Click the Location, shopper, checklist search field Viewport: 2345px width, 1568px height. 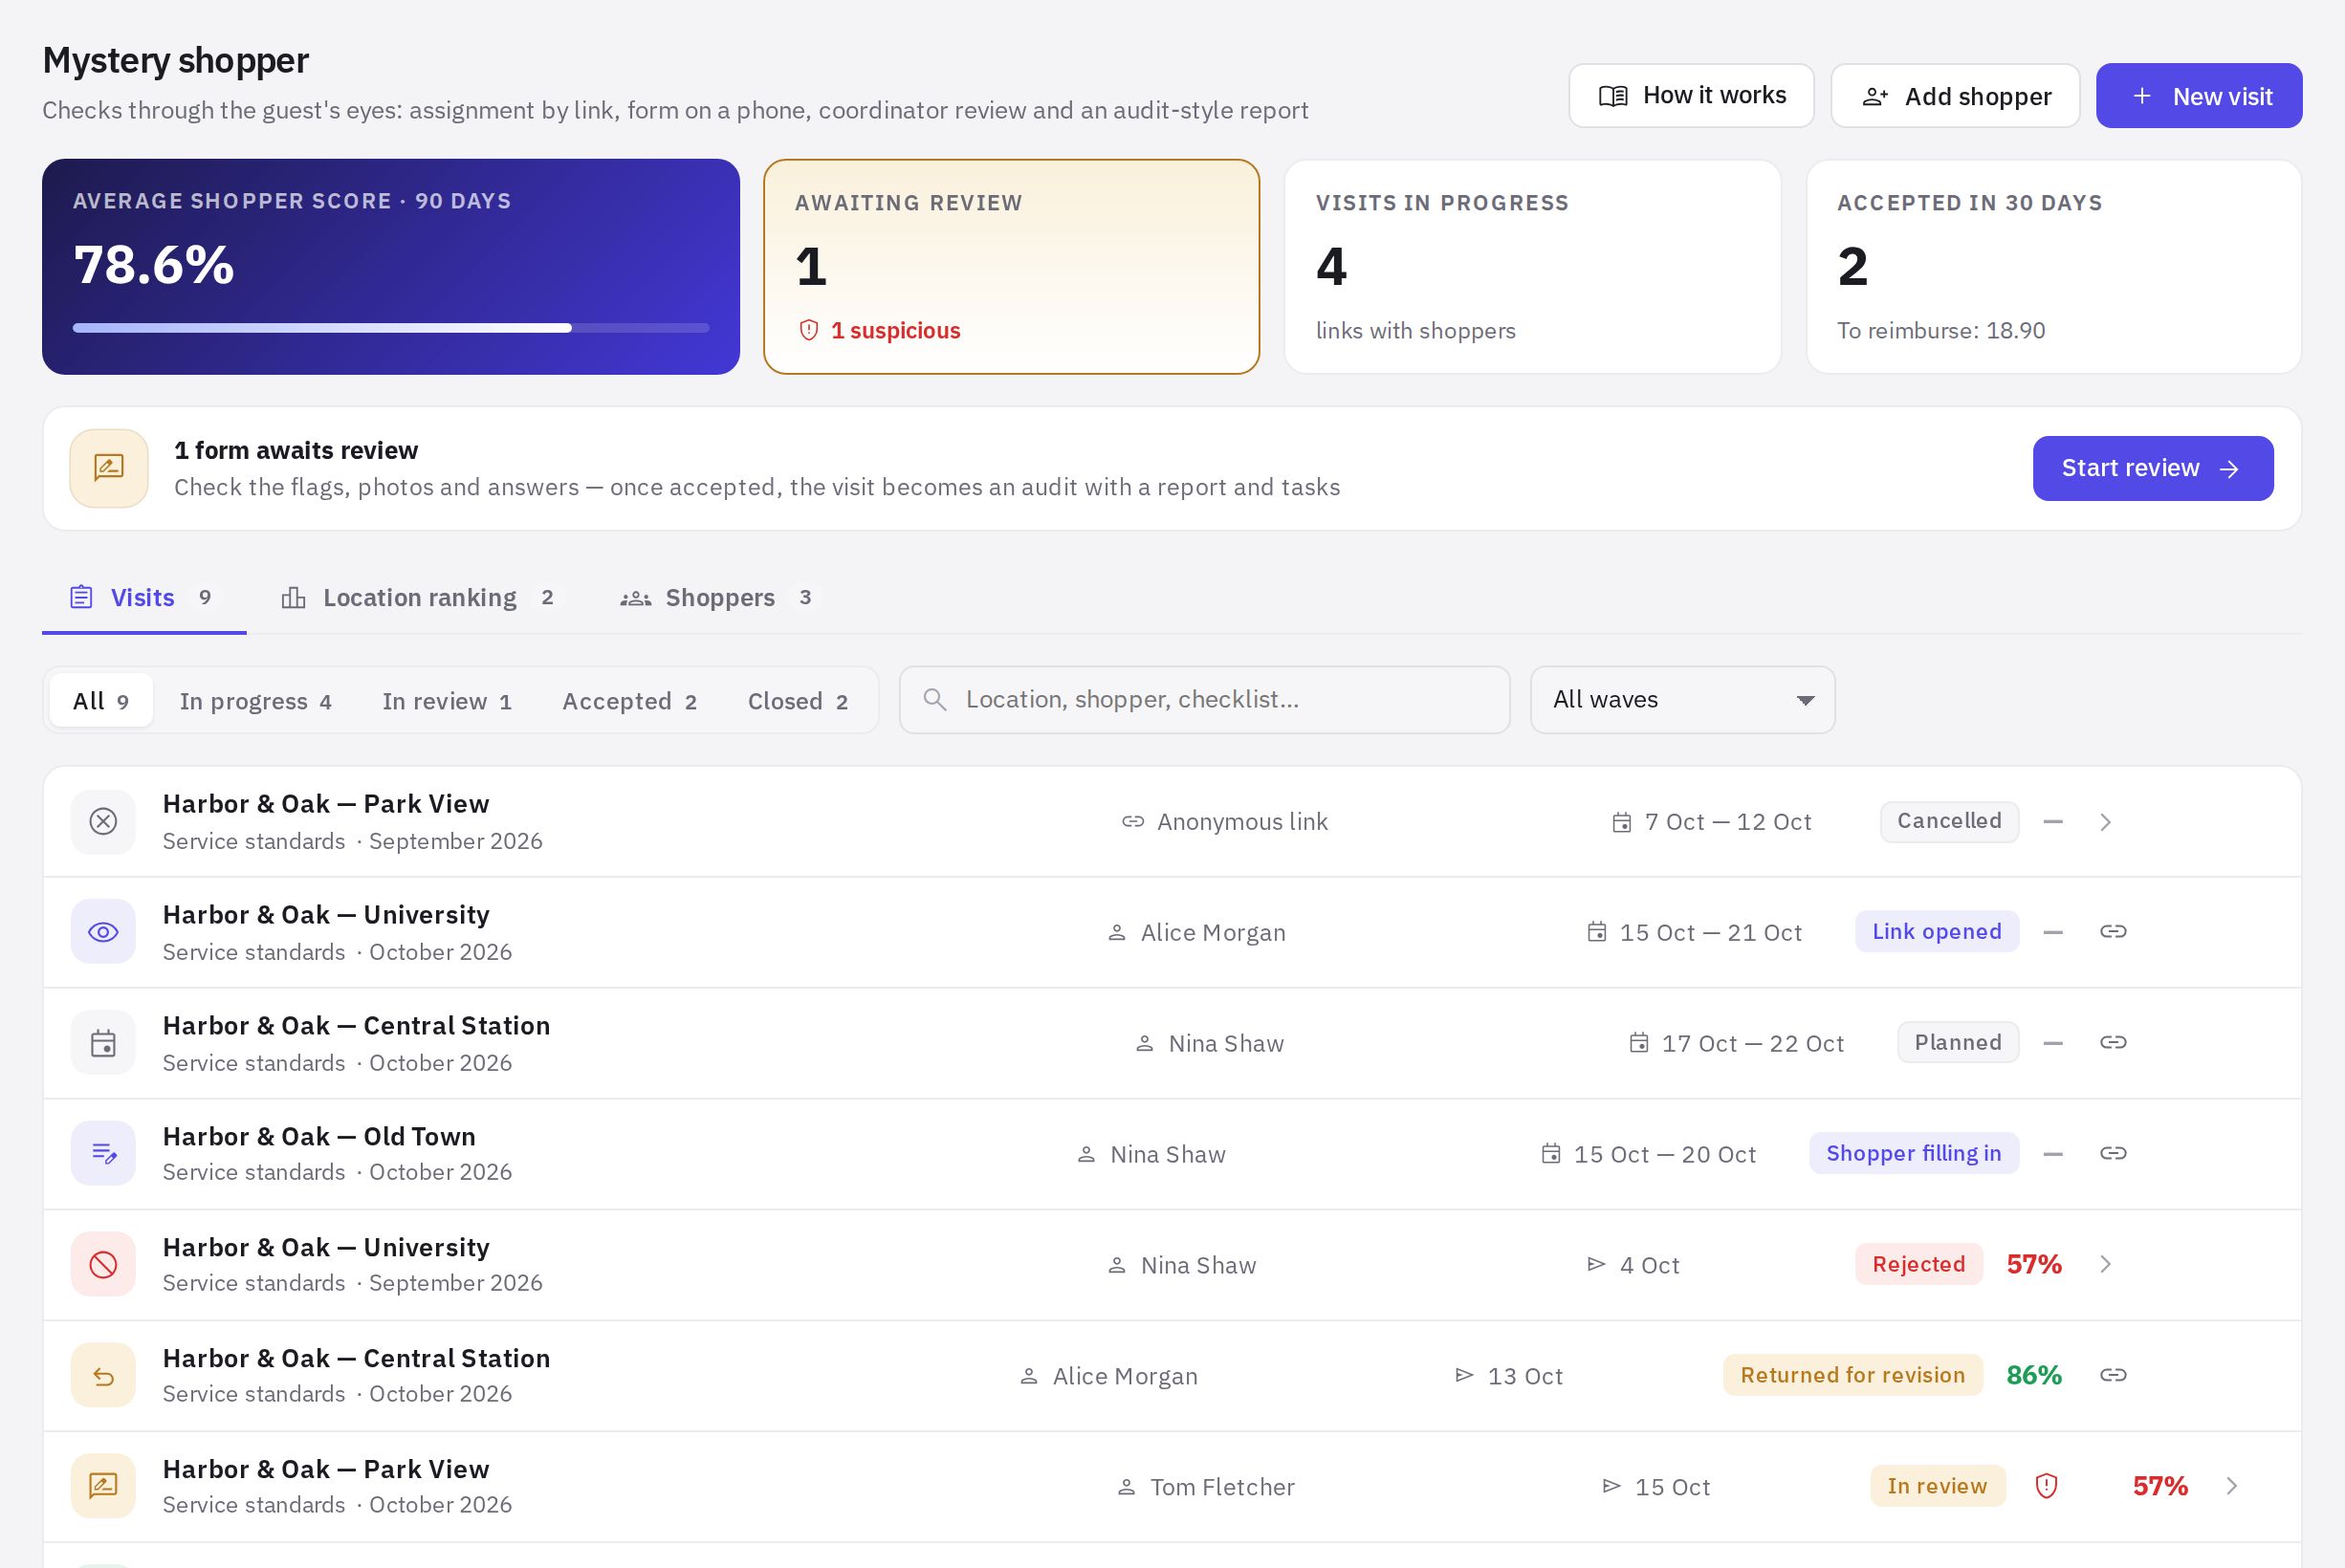pos(1204,700)
